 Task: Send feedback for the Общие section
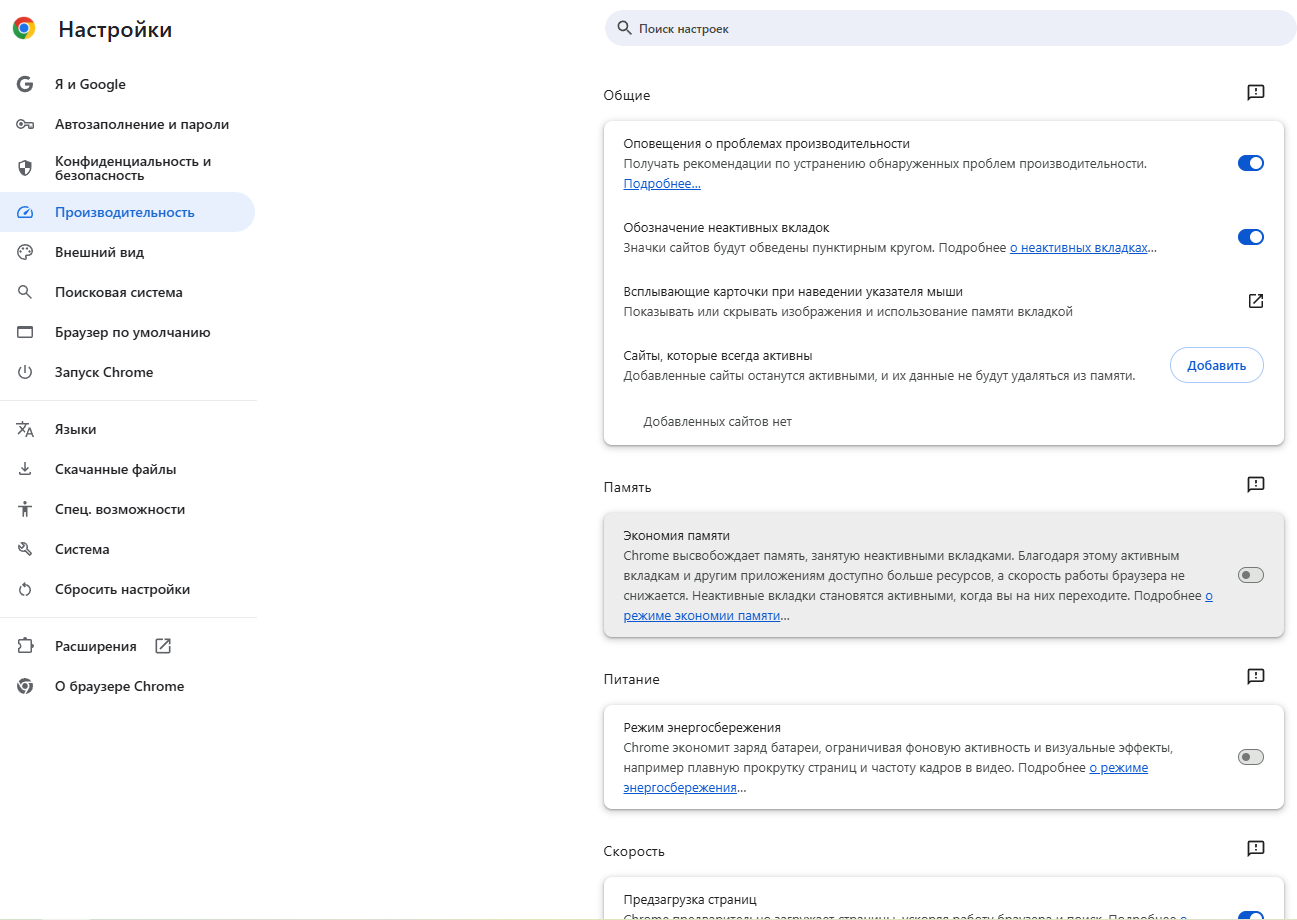(x=1256, y=93)
